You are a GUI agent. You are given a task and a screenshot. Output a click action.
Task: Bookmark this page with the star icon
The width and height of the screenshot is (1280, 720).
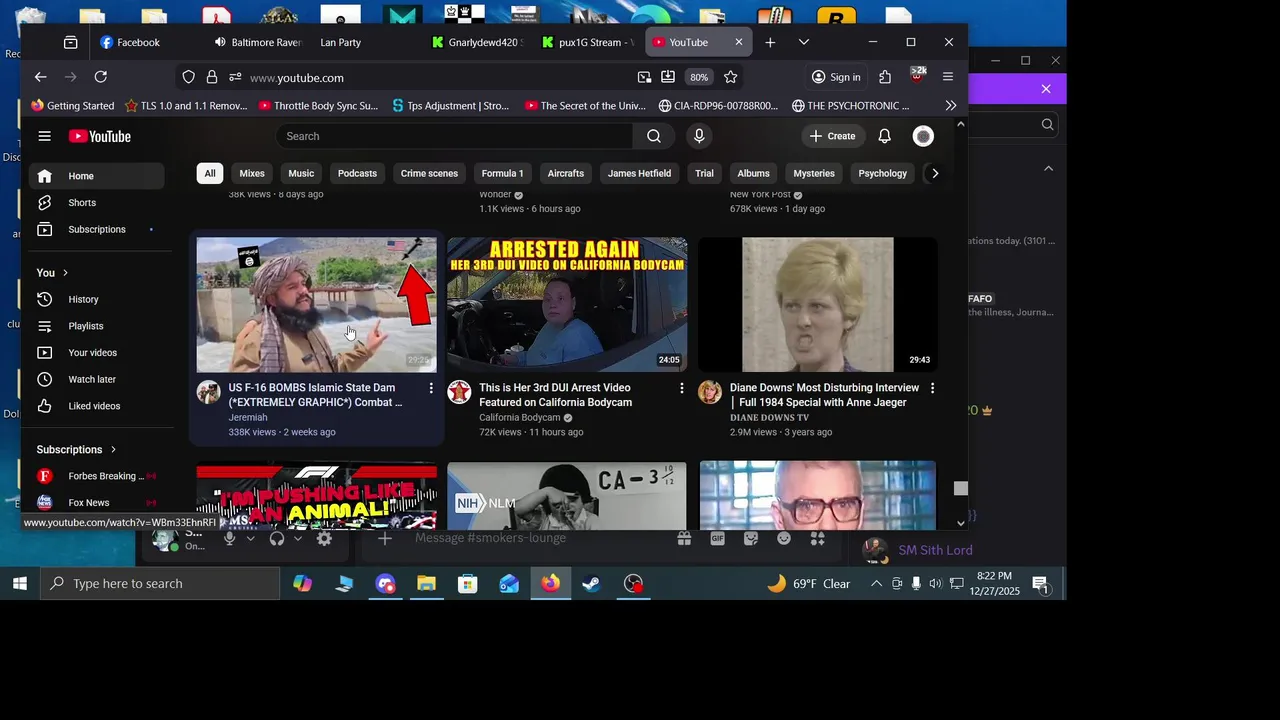coord(731,77)
